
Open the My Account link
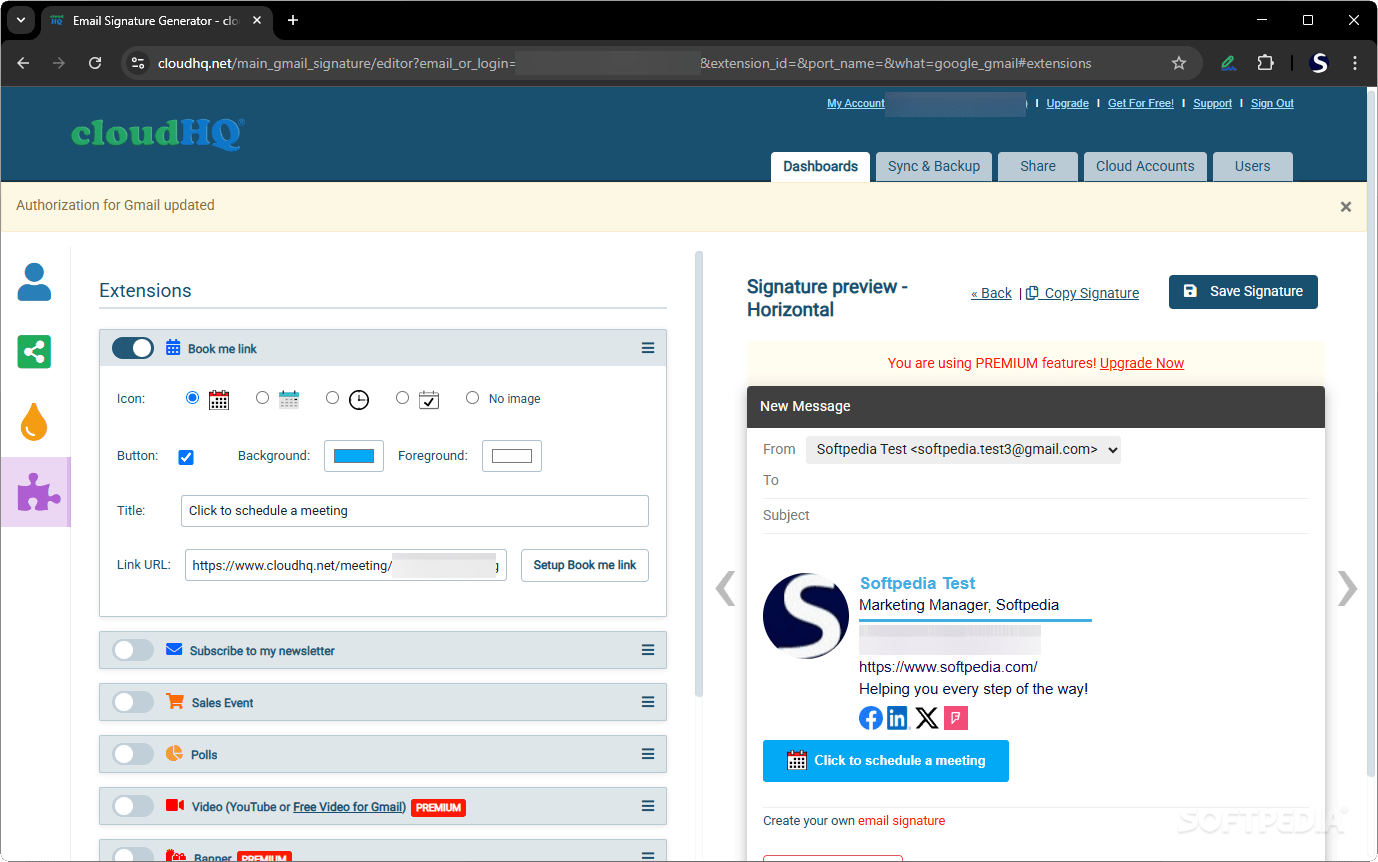[x=856, y=103]
